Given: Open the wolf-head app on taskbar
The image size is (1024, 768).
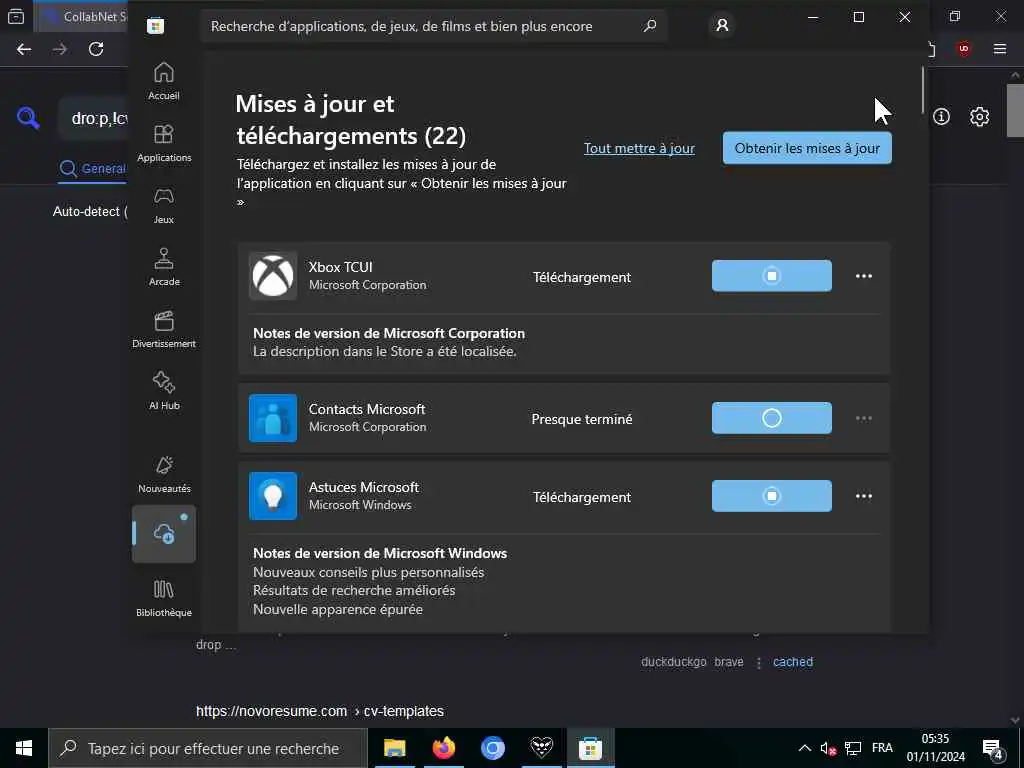Looking at the screenshot, I should click(x=541, y=748).
